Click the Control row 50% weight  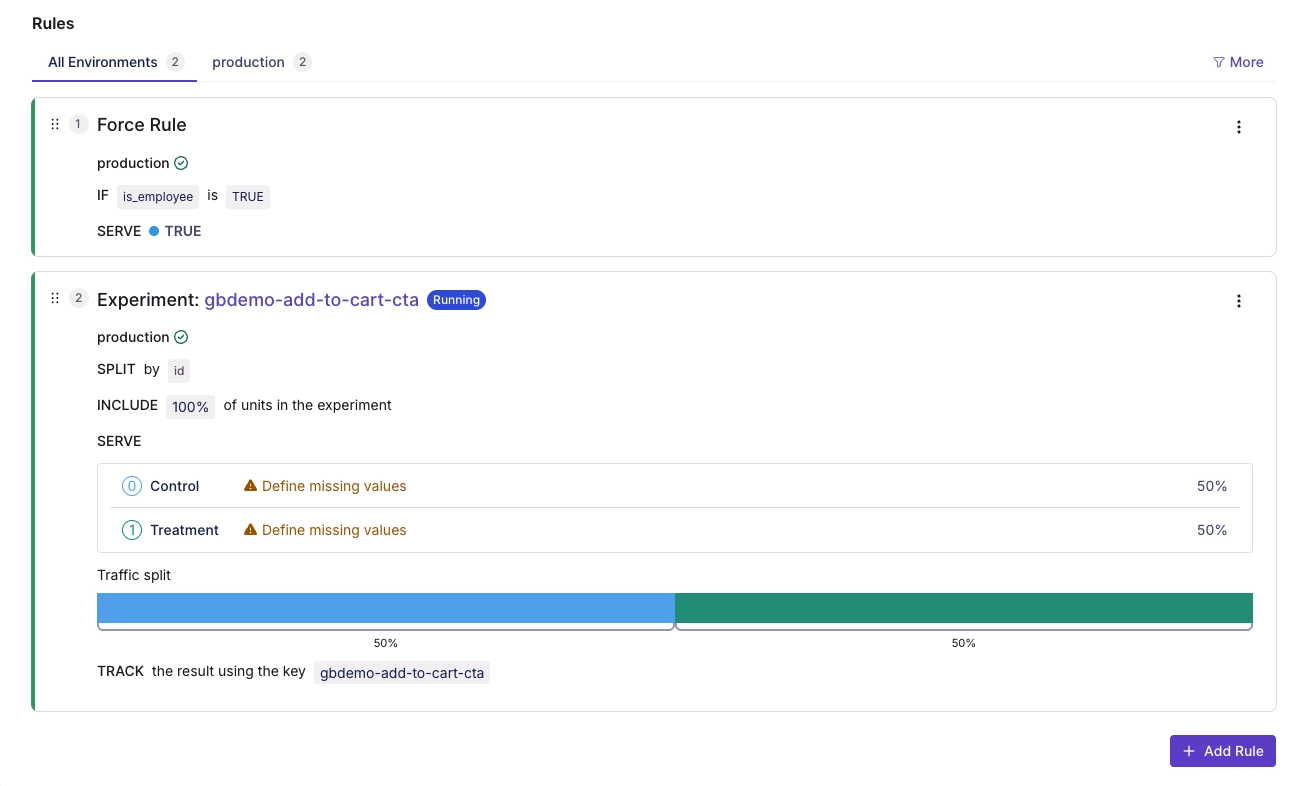click(1212, 486)
